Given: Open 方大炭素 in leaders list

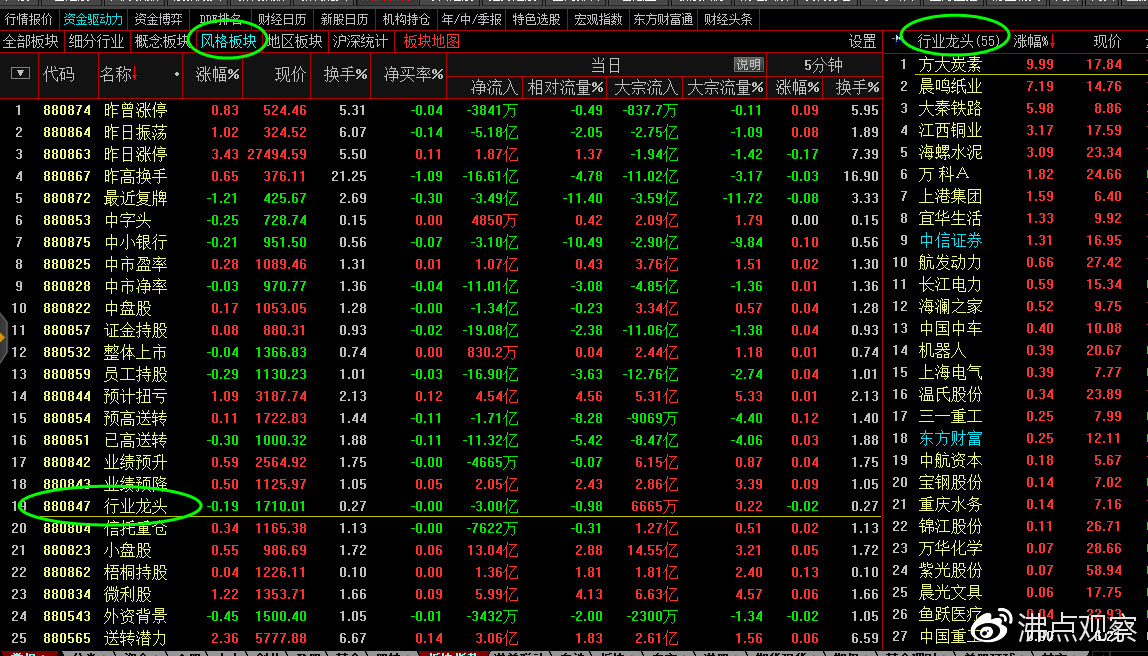Looking at the screenshot, I should (x=950, y=64).
